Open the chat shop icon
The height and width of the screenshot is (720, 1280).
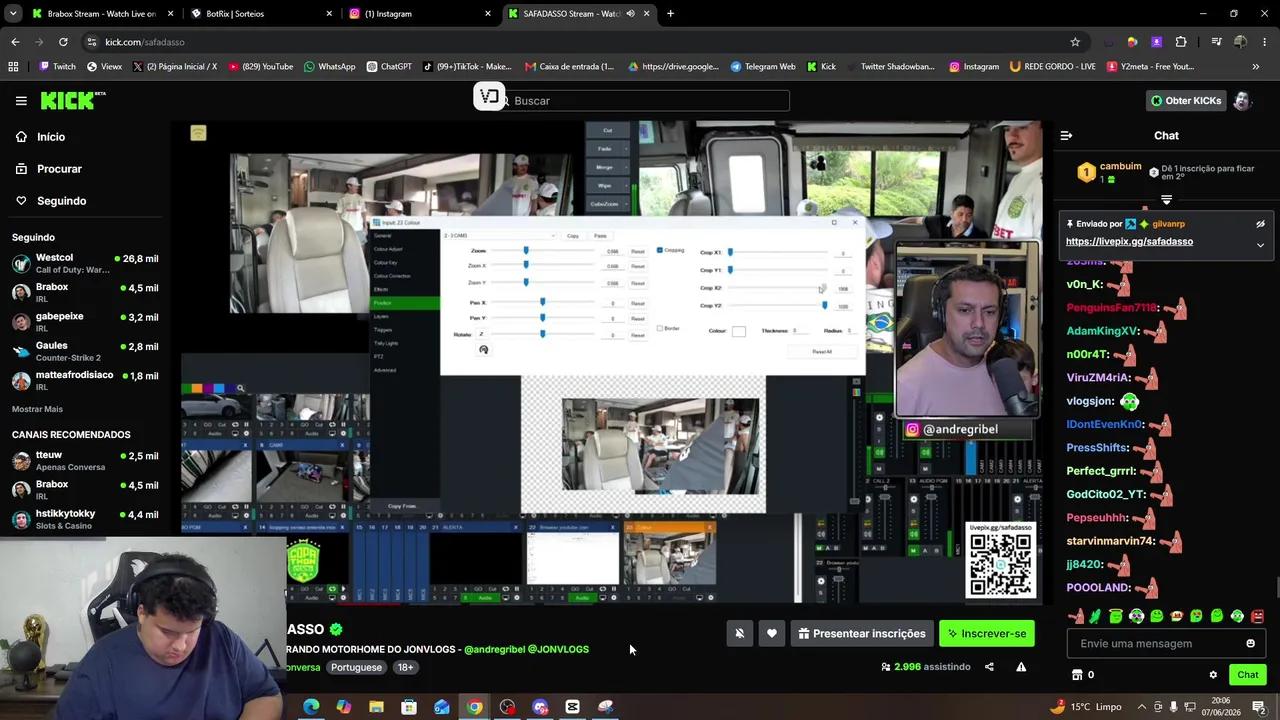[1077, 675]
